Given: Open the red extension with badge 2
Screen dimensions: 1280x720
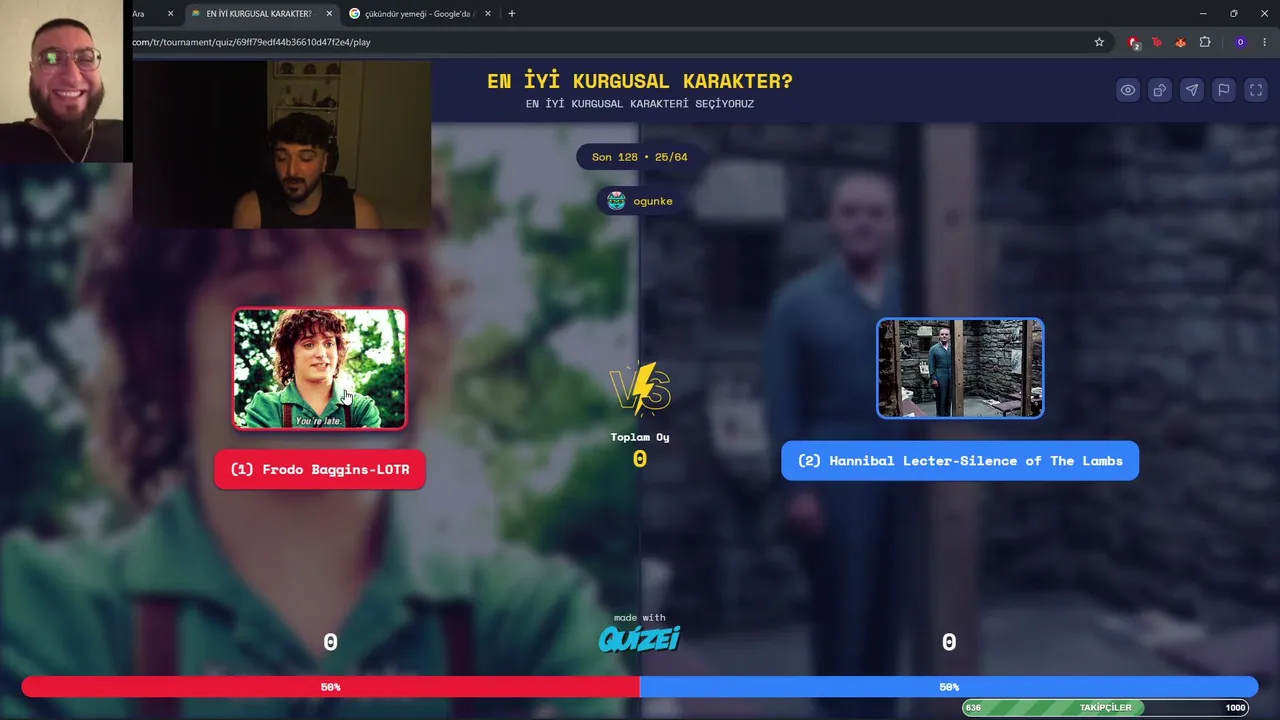Looking at the screenshot, I should tap(1134, 42).
